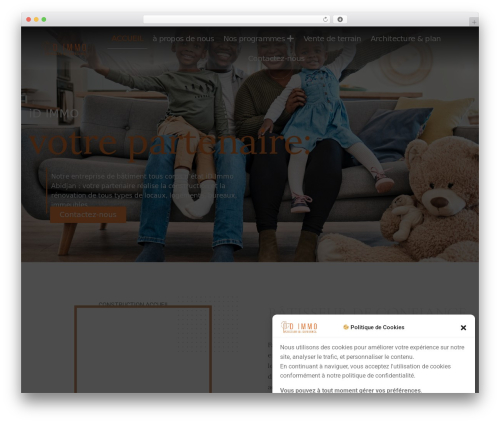Open the 'à propos de nous' page
This screenshot has width=500, height=423.
[x=183, y=39]
